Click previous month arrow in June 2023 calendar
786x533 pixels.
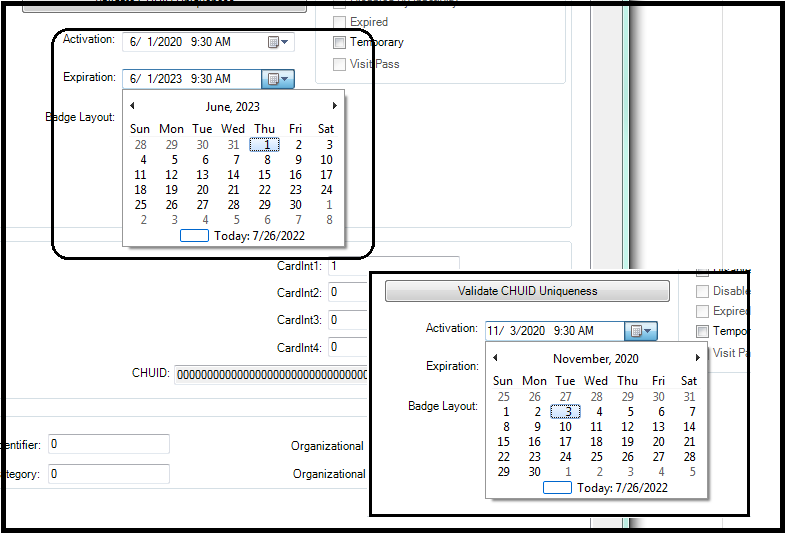coord(132,106)
